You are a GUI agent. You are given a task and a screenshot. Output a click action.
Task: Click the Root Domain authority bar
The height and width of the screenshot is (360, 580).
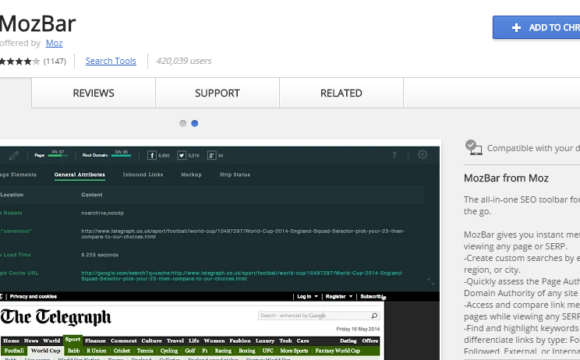pyautogui.click(x=121, y=156)
